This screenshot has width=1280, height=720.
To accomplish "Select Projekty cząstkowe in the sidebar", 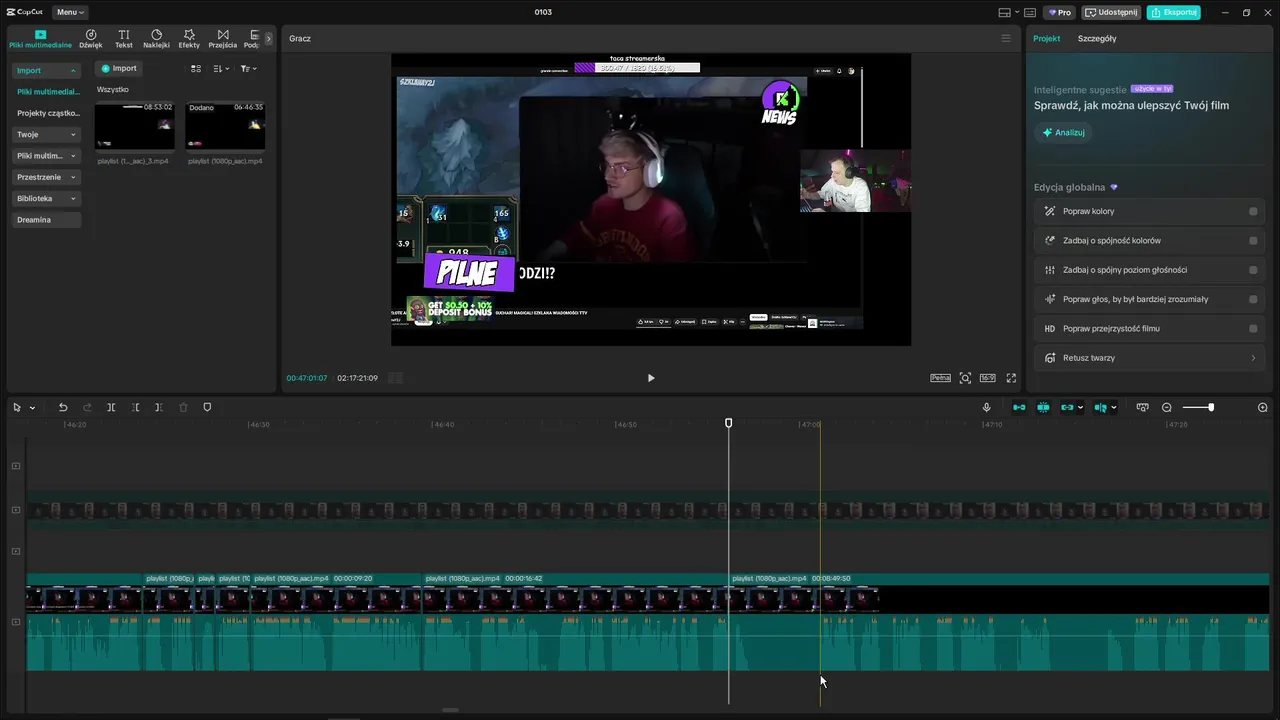I will tap(46, 113).
